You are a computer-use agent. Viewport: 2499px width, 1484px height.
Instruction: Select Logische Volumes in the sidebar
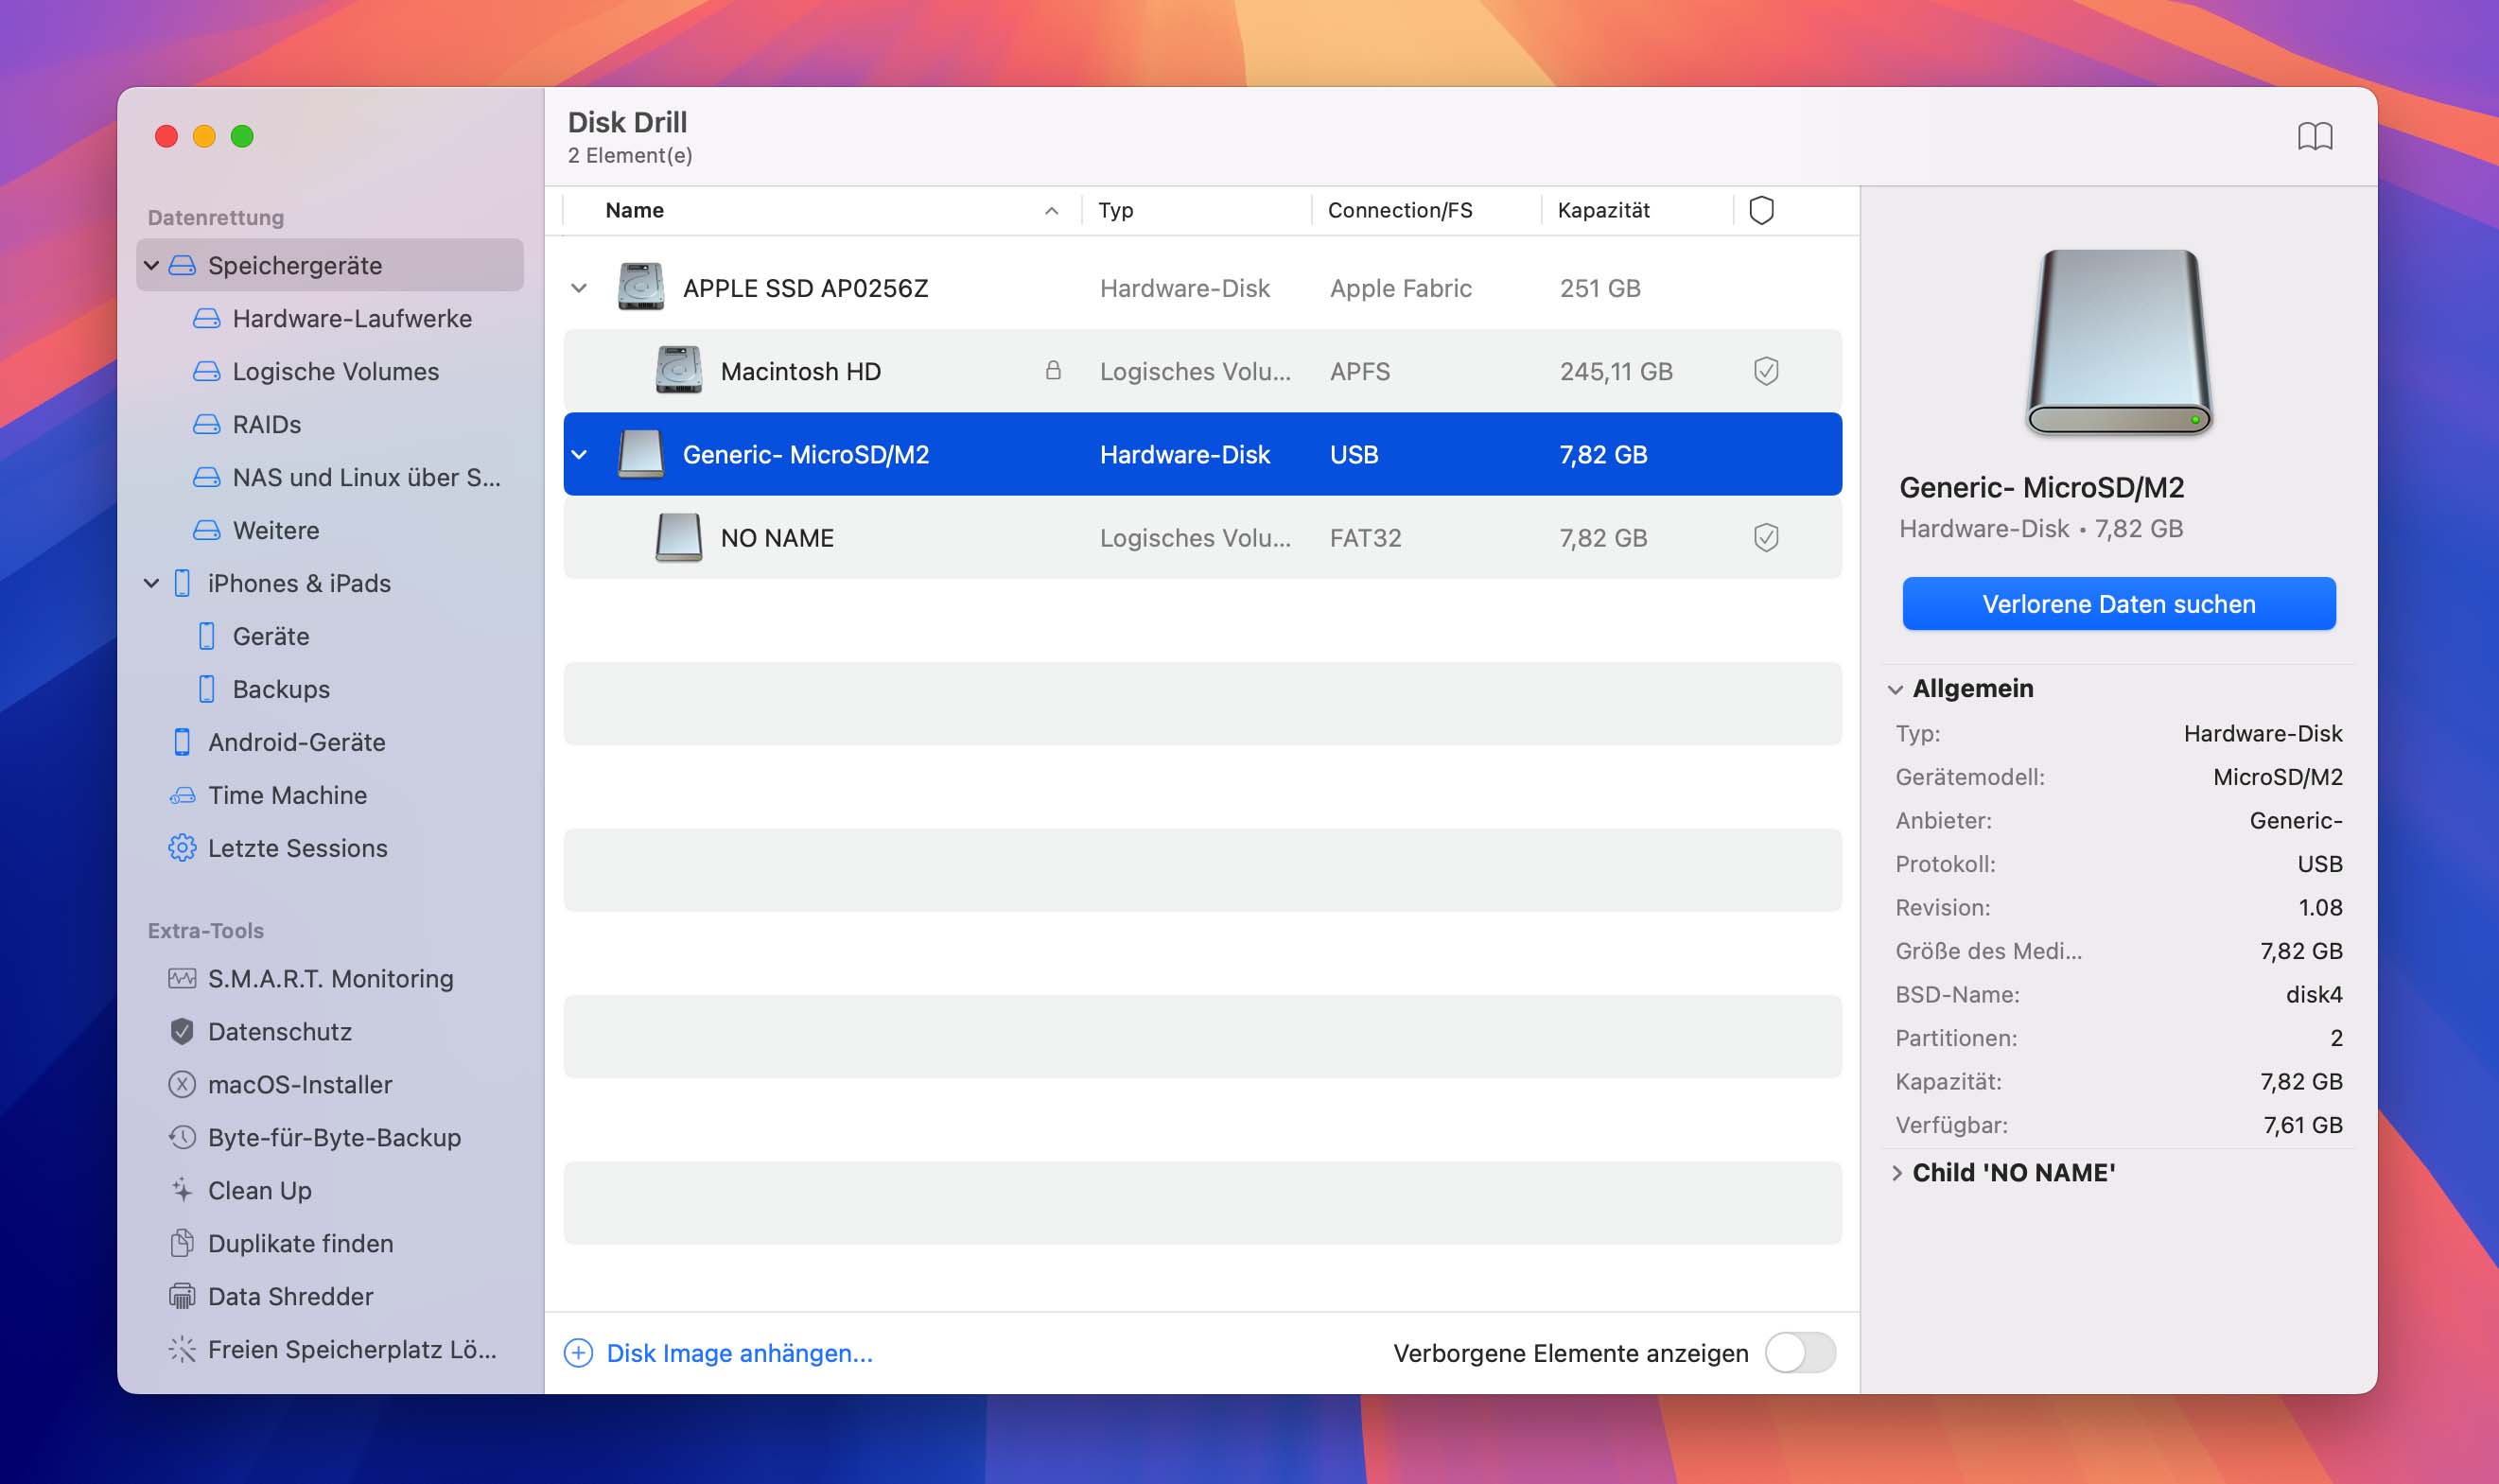click(338, 371)
